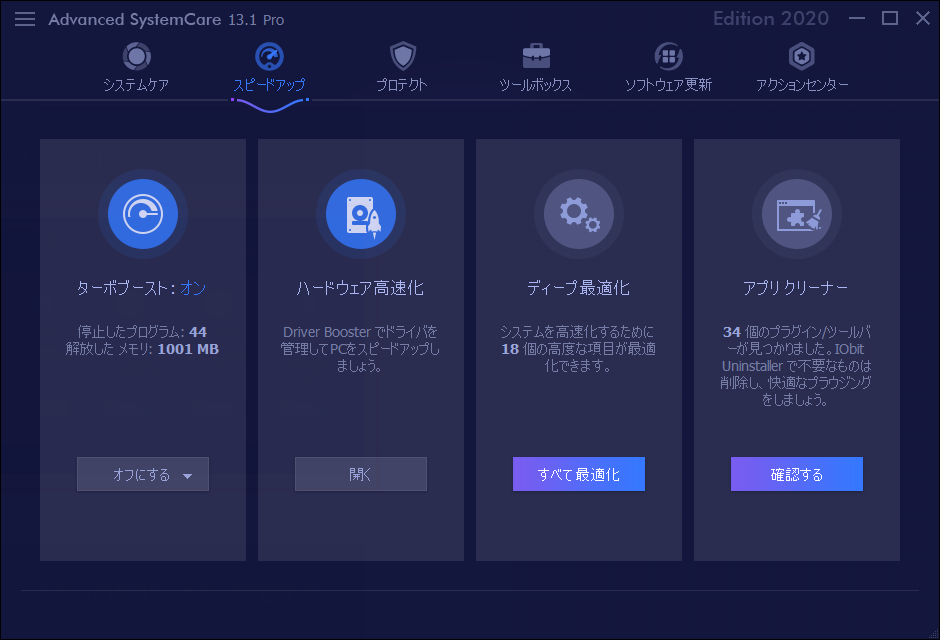Screen dimensions: 940x640
Task: Click the ディープ最適化 title
Action: click(x=579, y=288)
